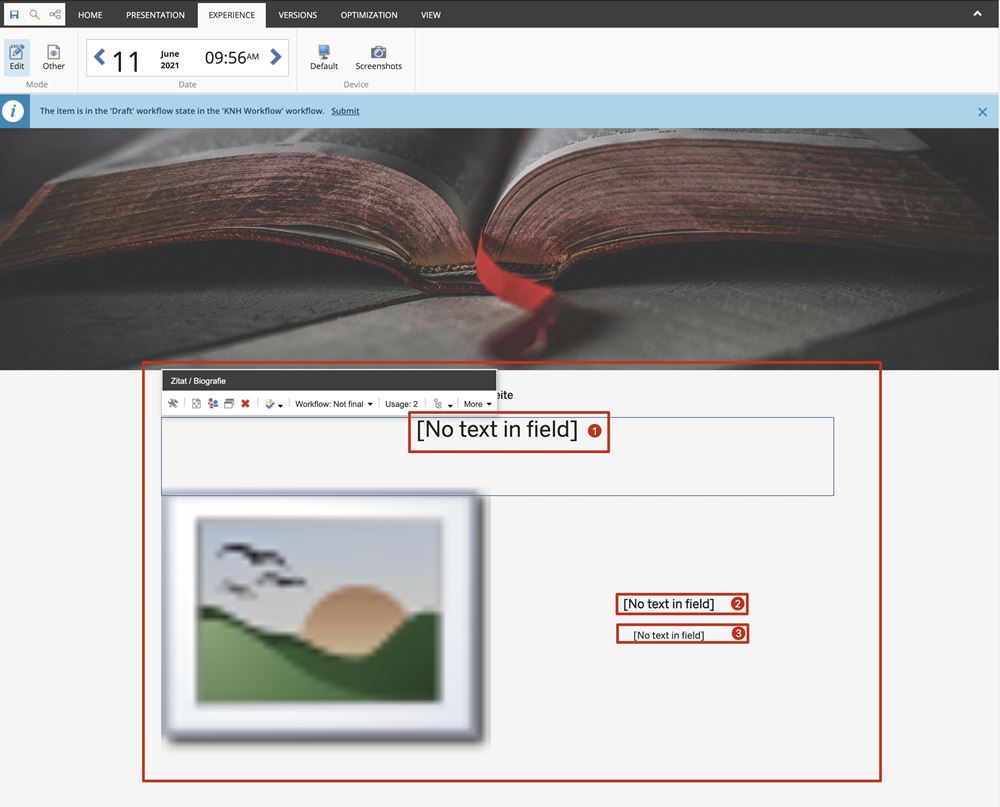This screenshot has height=807, width=1000.
Task: Click Usage: 2 on the component toolbar
Action: tap(402, 403)
